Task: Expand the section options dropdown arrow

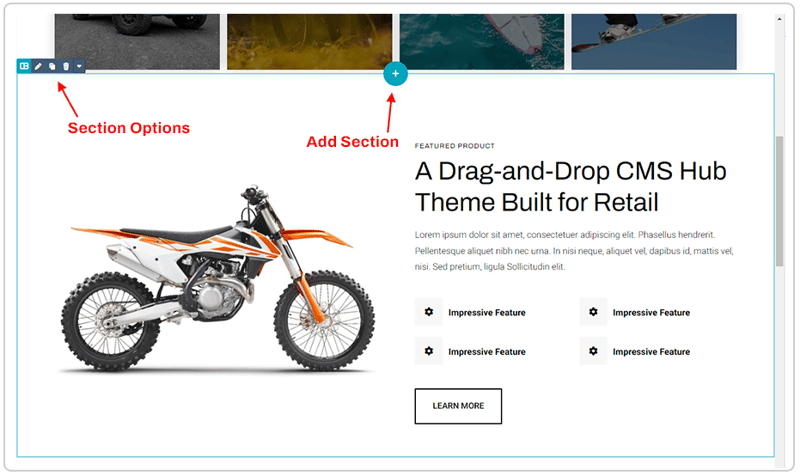Action: [79, 66]
